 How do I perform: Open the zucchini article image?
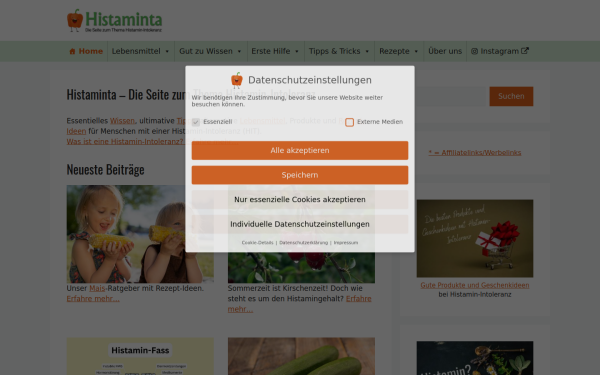[x=302, y=356]
